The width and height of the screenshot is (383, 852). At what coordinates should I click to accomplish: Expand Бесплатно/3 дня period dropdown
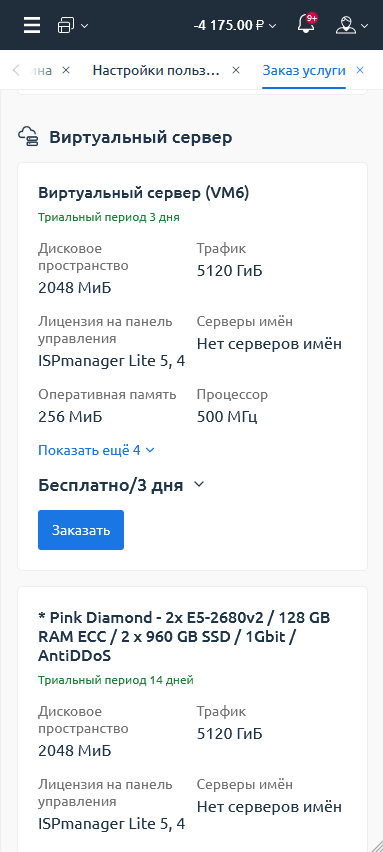click(199, 484)
